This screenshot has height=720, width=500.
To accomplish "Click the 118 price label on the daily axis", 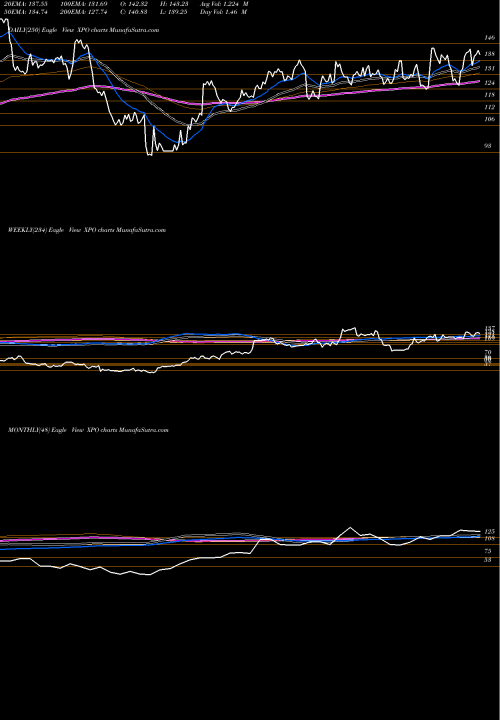I will 490,95.
